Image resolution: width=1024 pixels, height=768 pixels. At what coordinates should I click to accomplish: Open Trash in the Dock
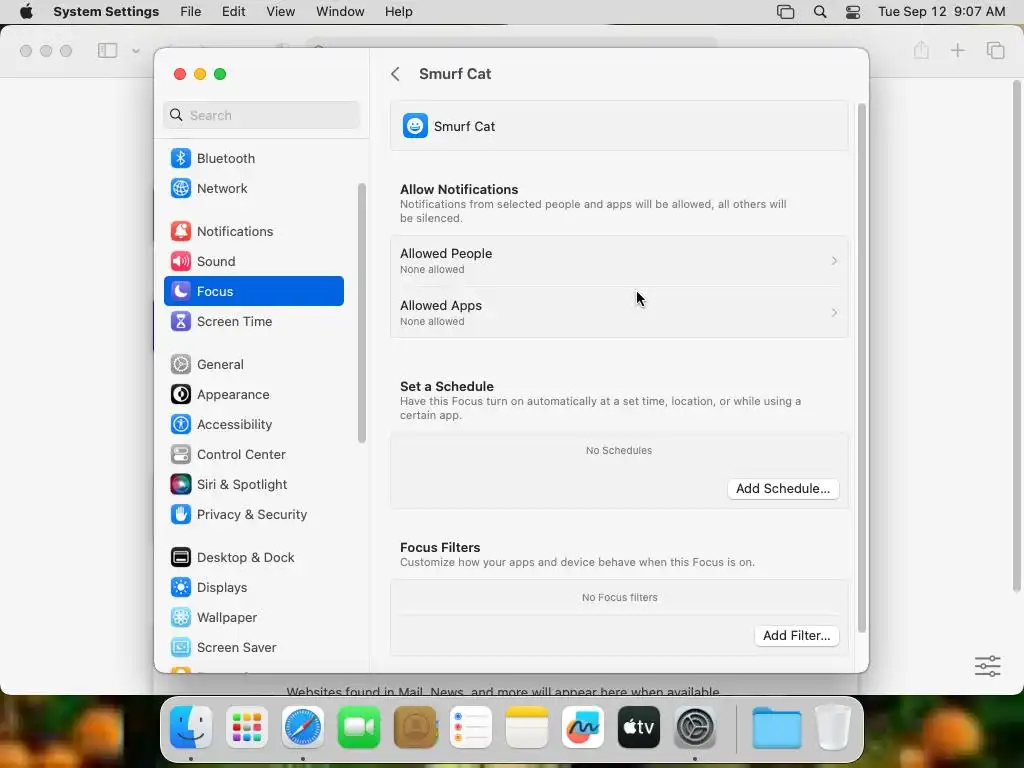833,727
